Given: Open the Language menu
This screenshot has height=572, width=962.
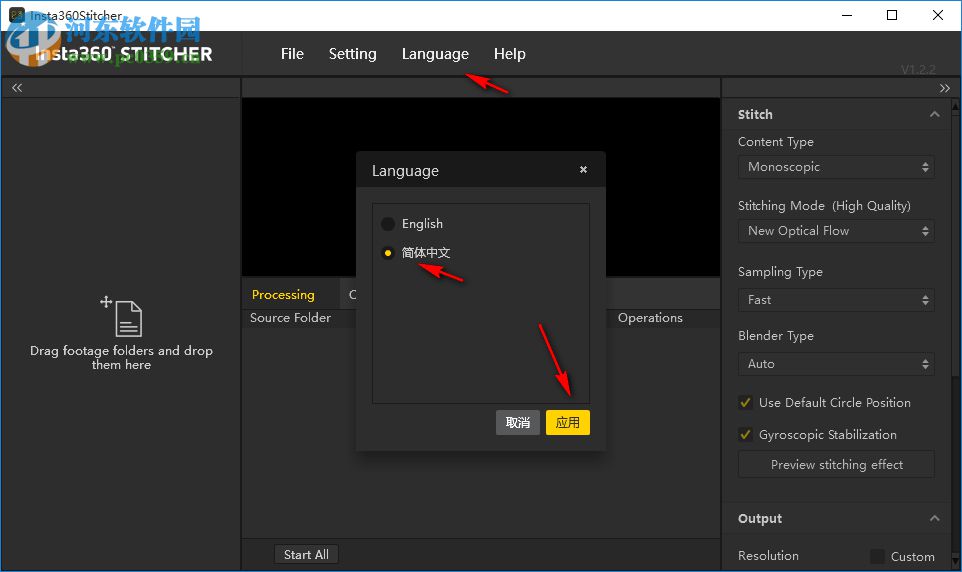Looking at the screenshot, I should click(435, 54).
